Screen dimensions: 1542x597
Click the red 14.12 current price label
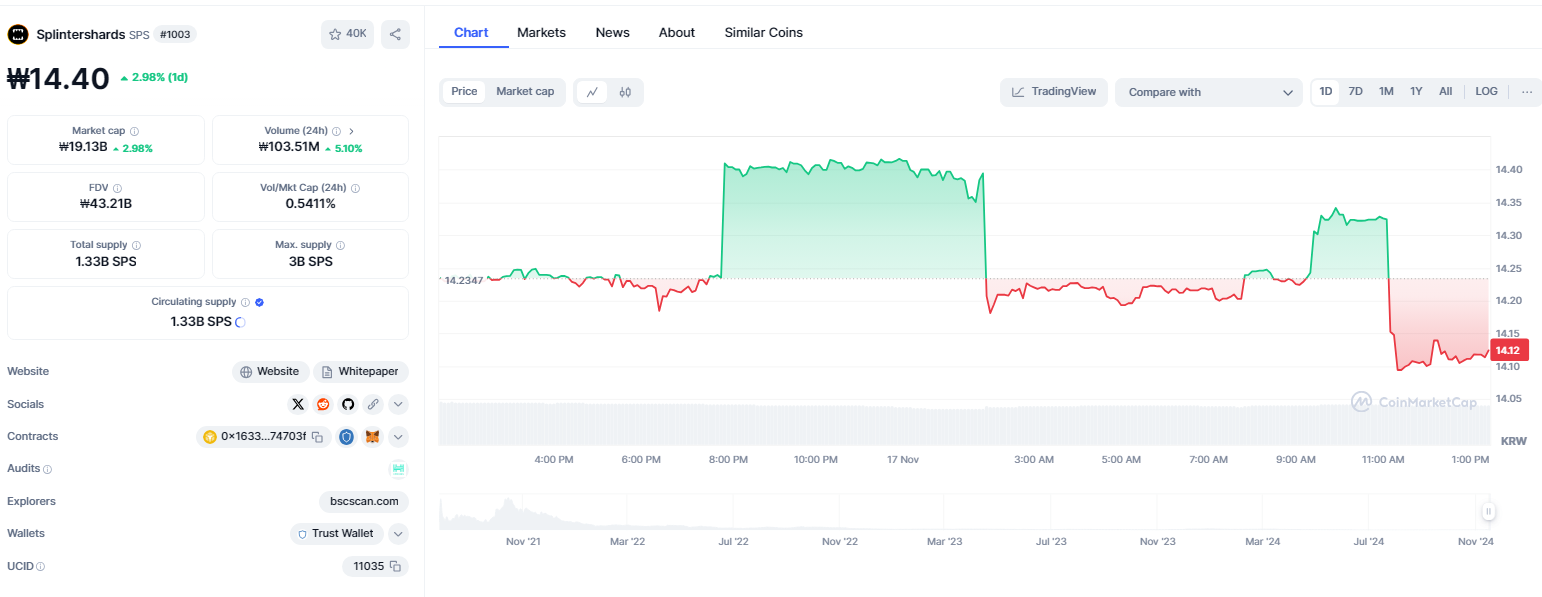pyautogui.click(x=1508, y=350)
